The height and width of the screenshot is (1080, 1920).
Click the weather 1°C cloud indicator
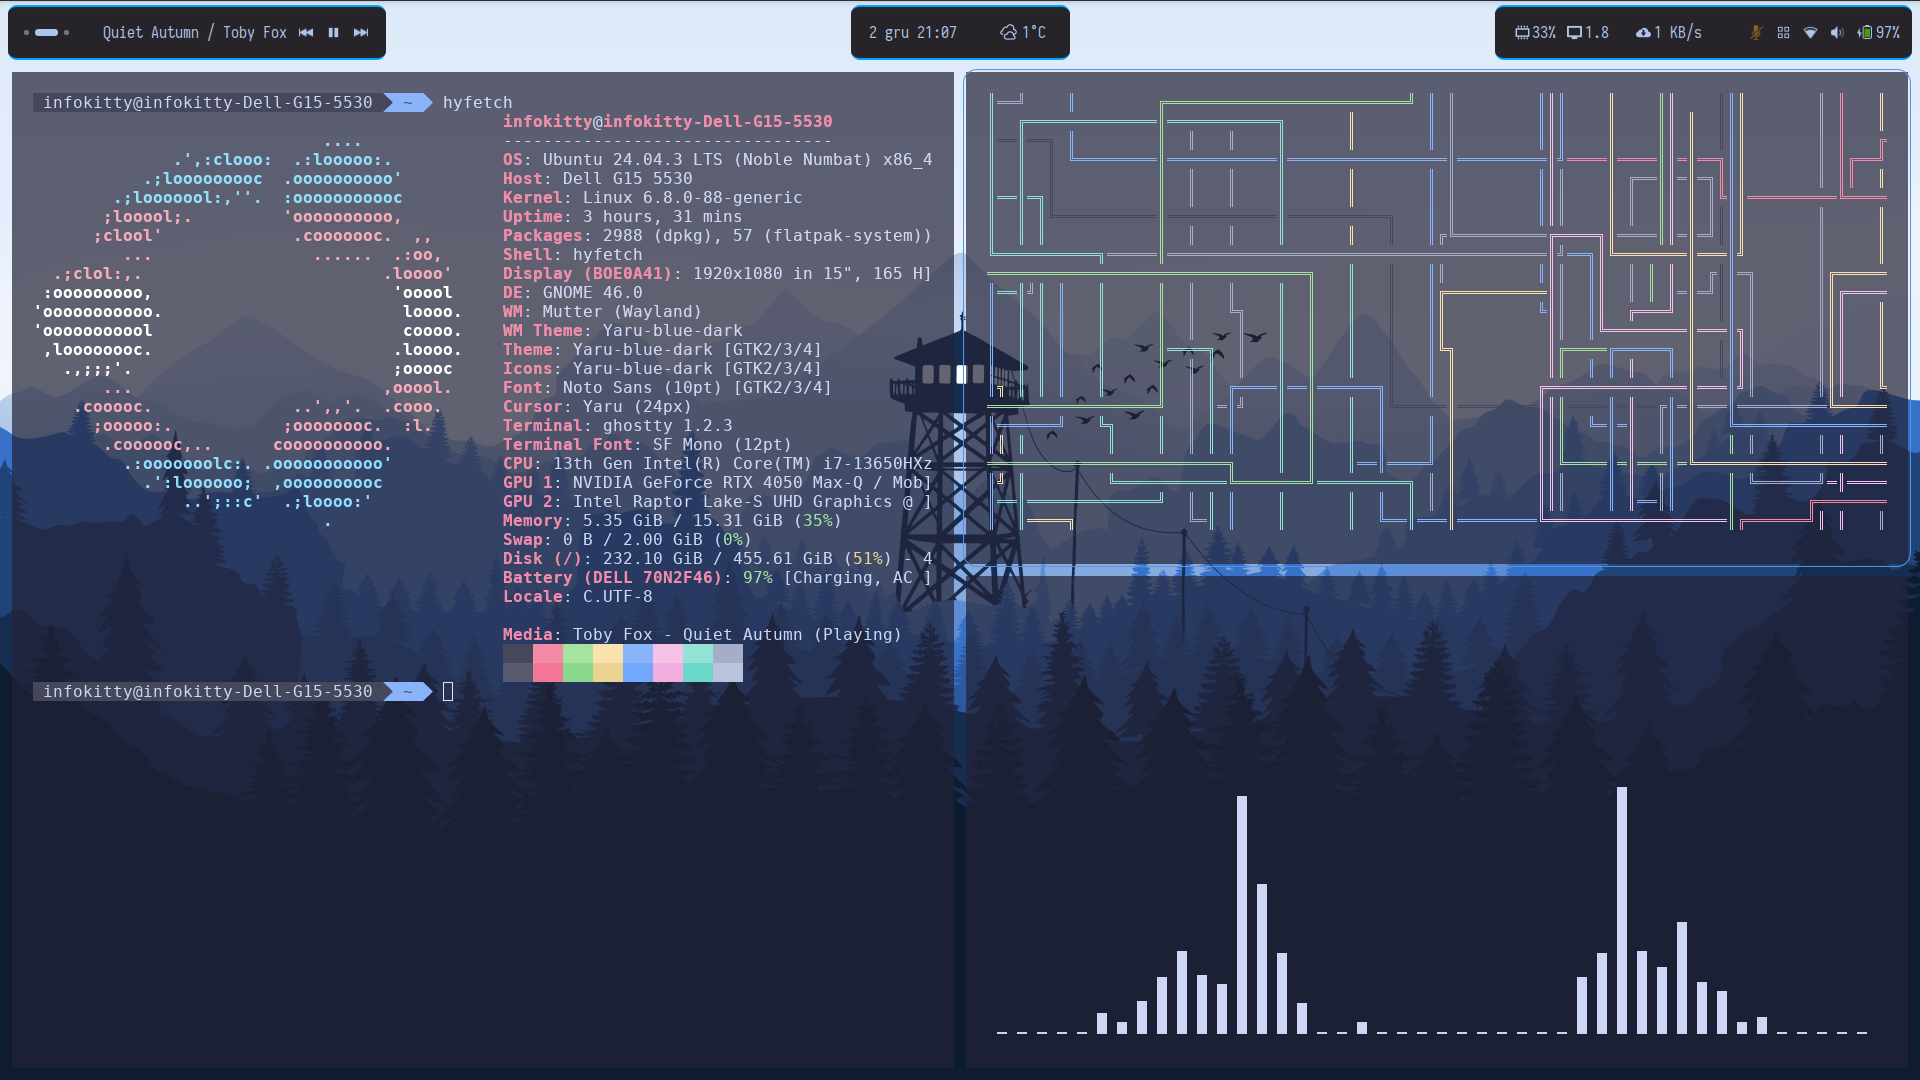[x=1023, y=32]
